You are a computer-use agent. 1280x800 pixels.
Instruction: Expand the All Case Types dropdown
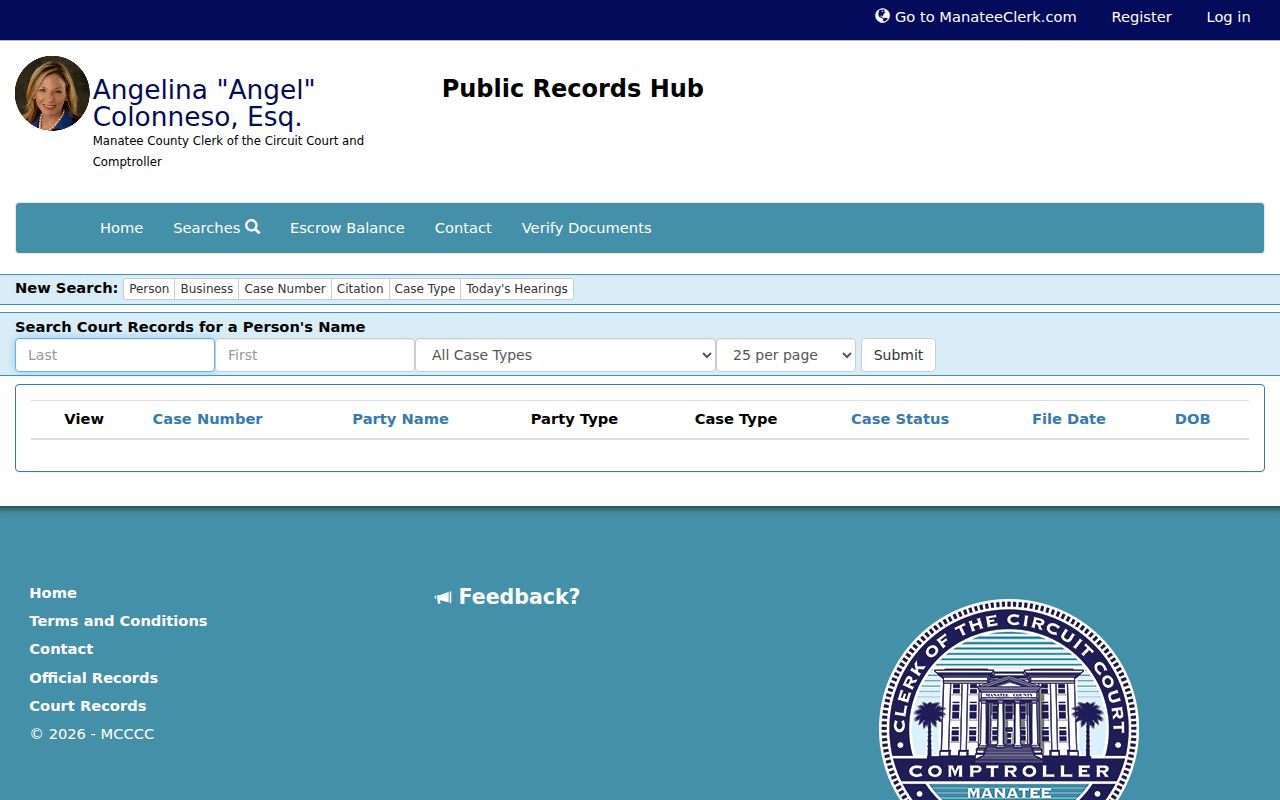click(565, 355)
